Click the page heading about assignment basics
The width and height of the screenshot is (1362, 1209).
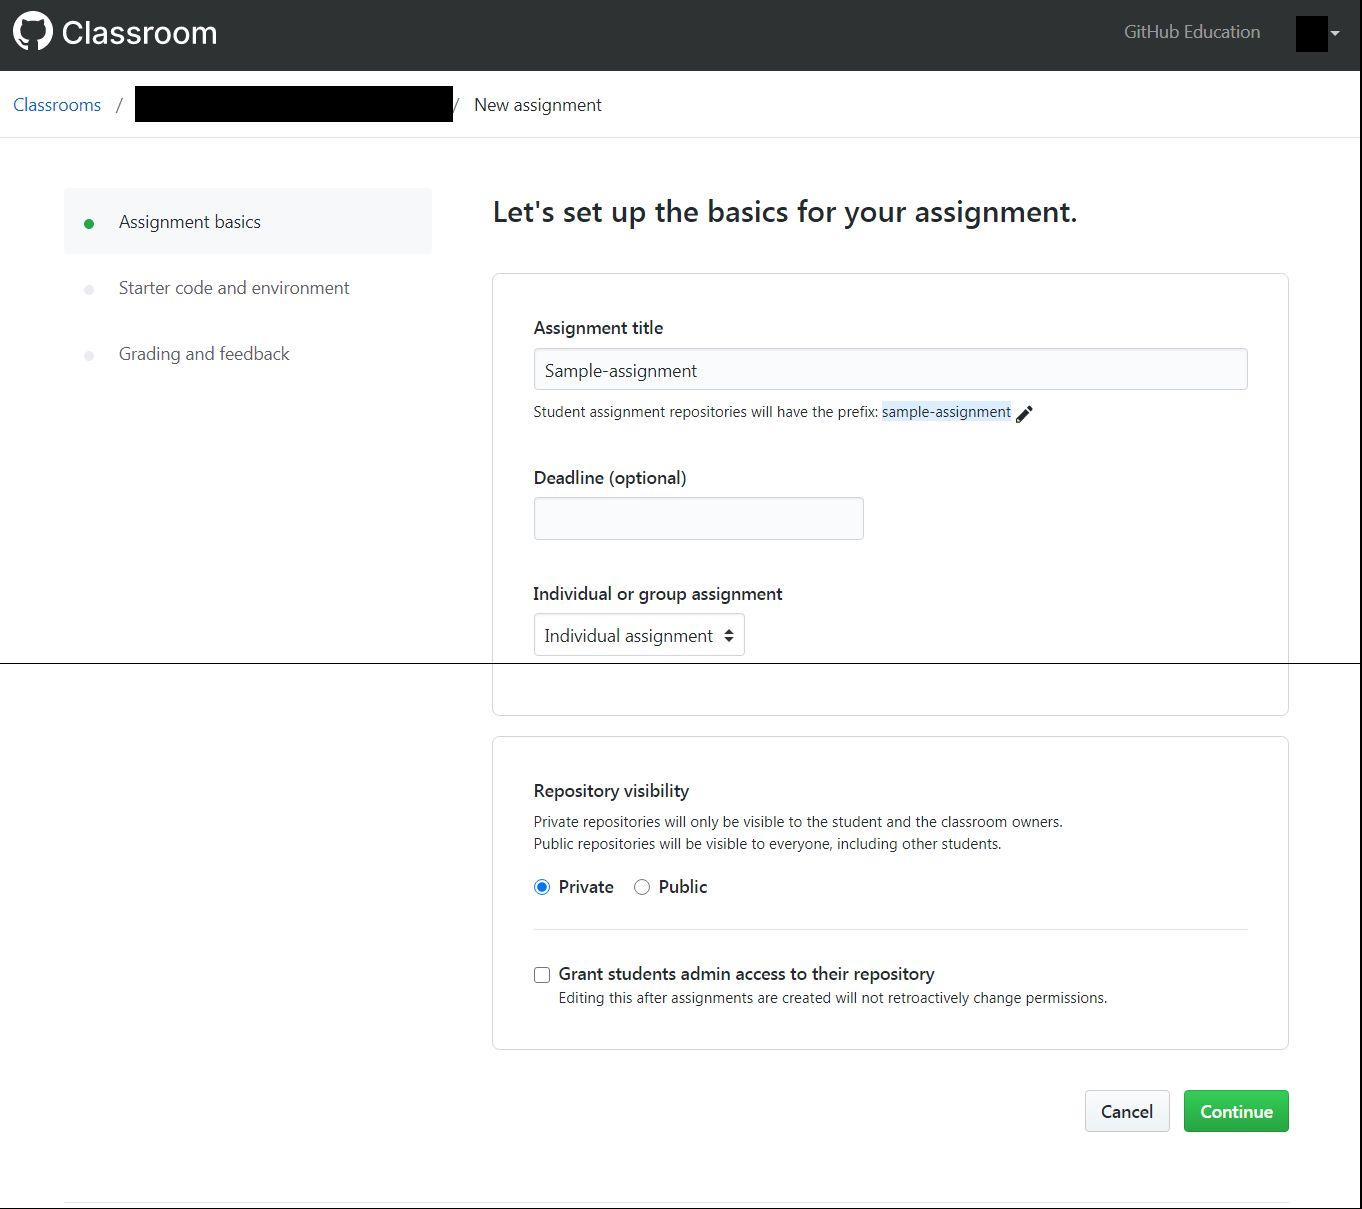[x=785, y=212]
